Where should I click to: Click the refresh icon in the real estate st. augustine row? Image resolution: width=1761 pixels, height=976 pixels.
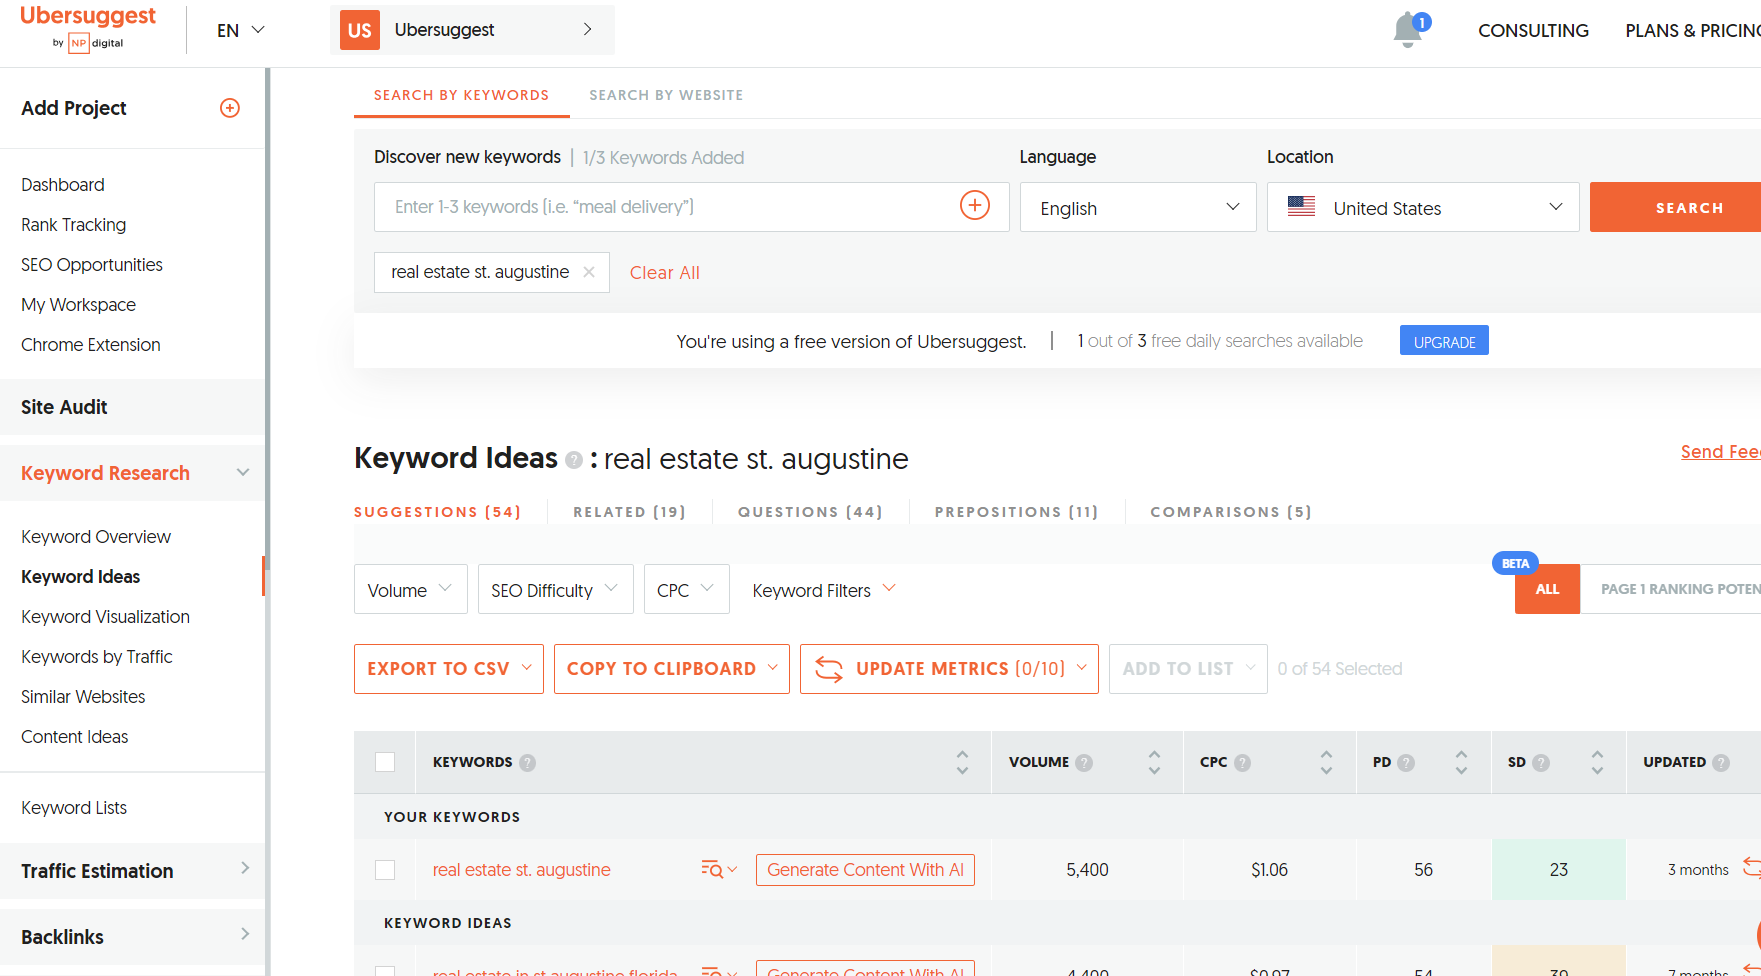(1751, 868)
